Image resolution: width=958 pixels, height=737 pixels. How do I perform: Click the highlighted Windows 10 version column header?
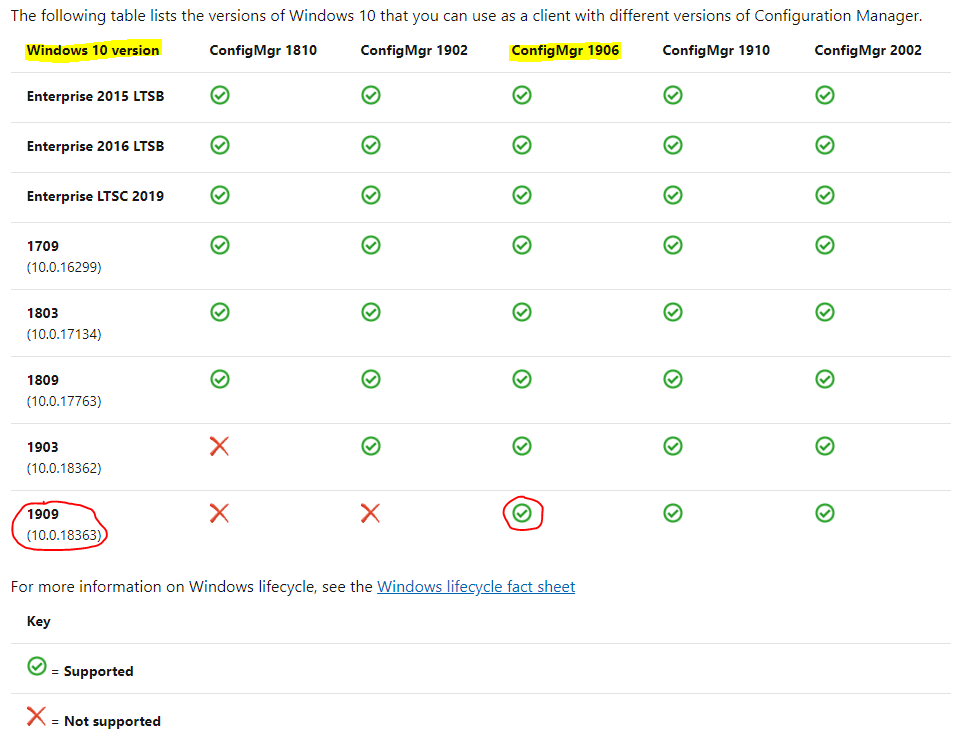click(x=93, y=51)
